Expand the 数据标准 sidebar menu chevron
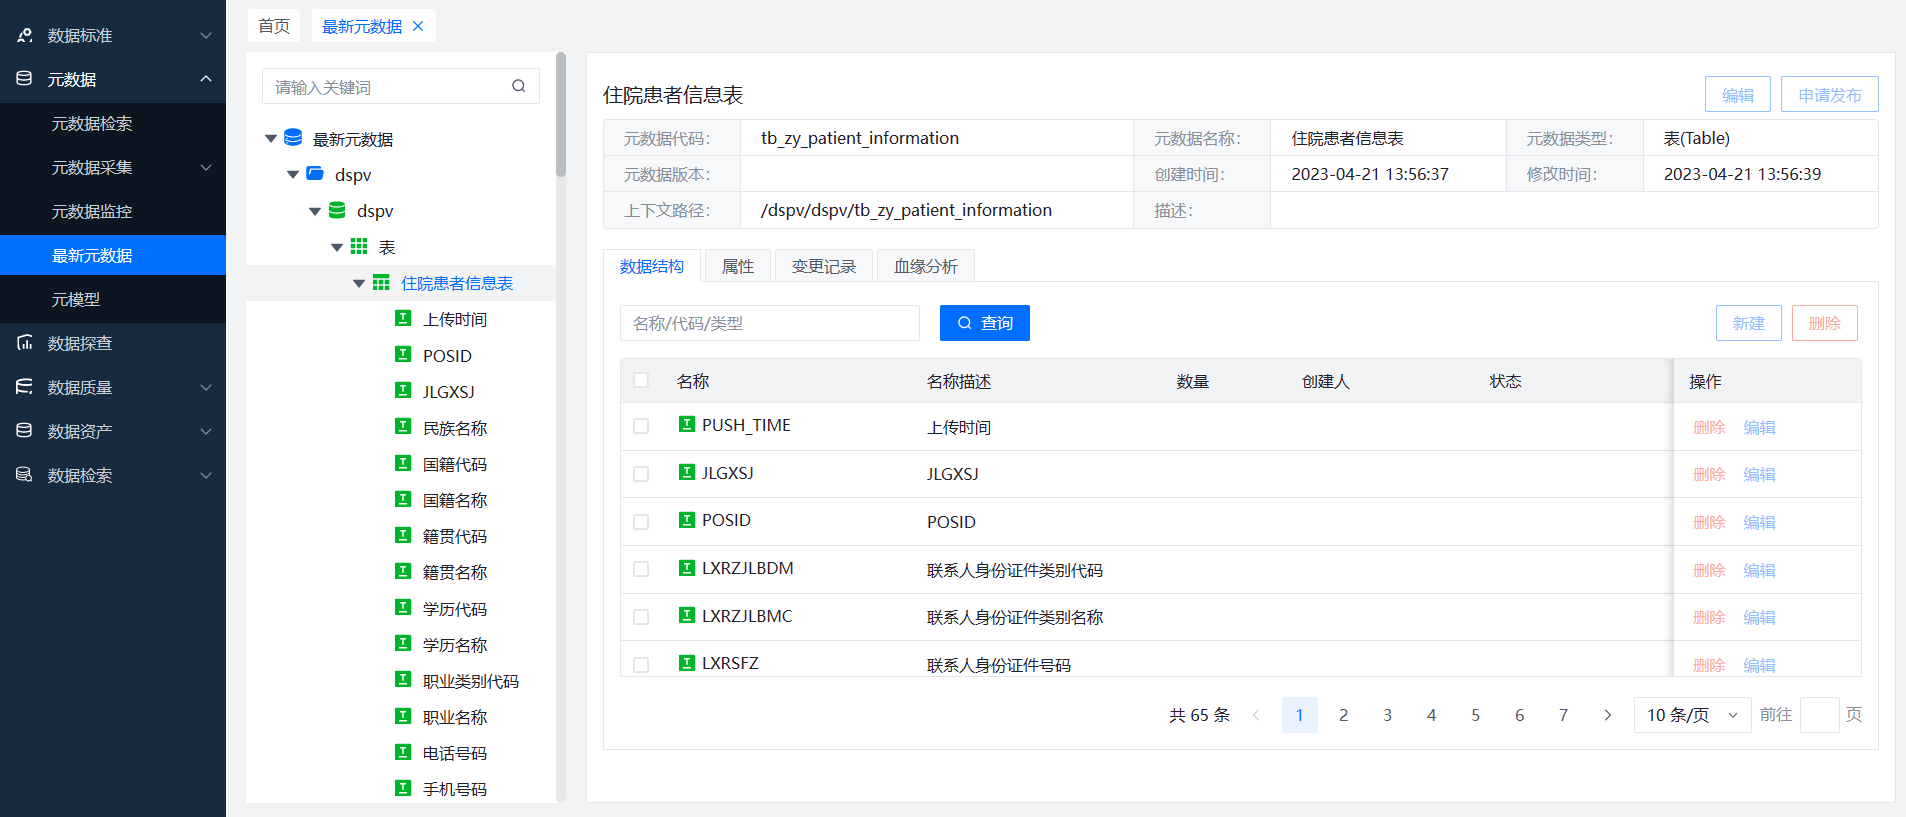This screenshot has height=817, width=1906. point(206,35)
